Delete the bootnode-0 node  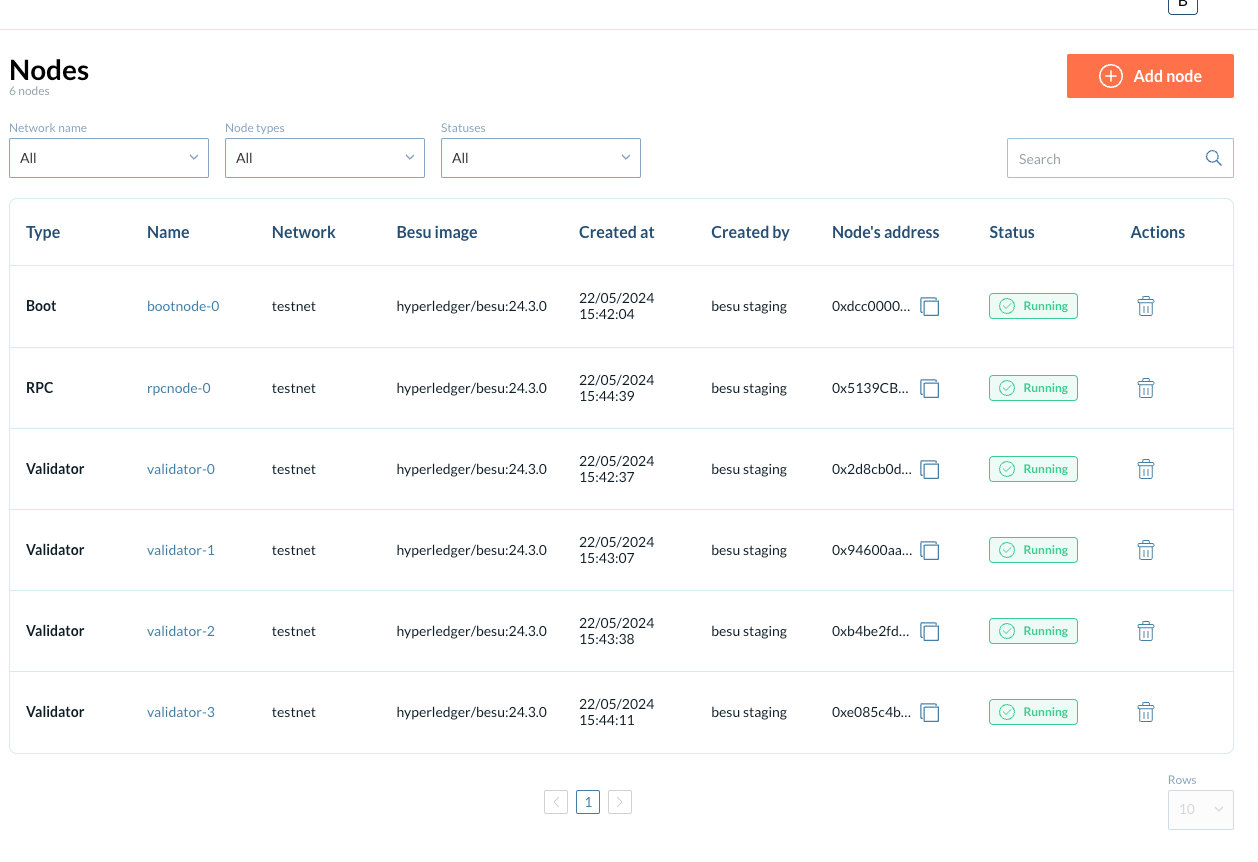tap(1146, 306)
